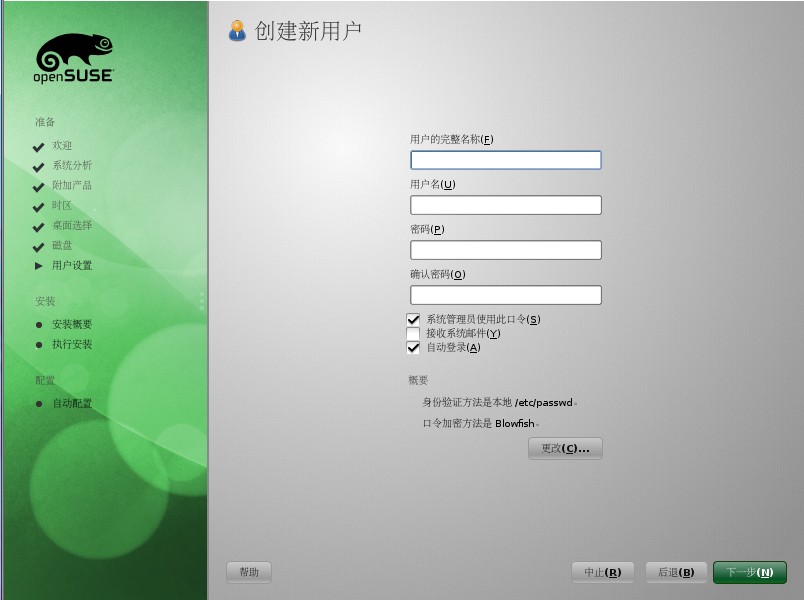Proceed with the 下一步(N) button
The image size is (804, 600).
(x=750, y=572)
